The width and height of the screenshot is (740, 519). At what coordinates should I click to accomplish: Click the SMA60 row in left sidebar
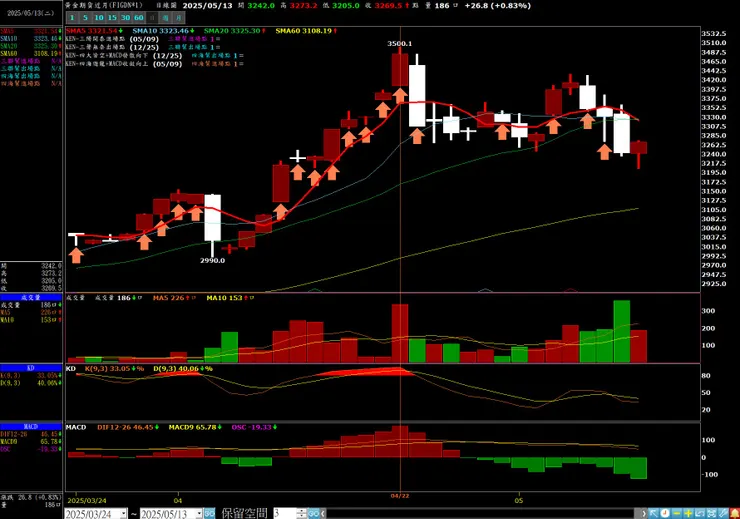(31, 53)
